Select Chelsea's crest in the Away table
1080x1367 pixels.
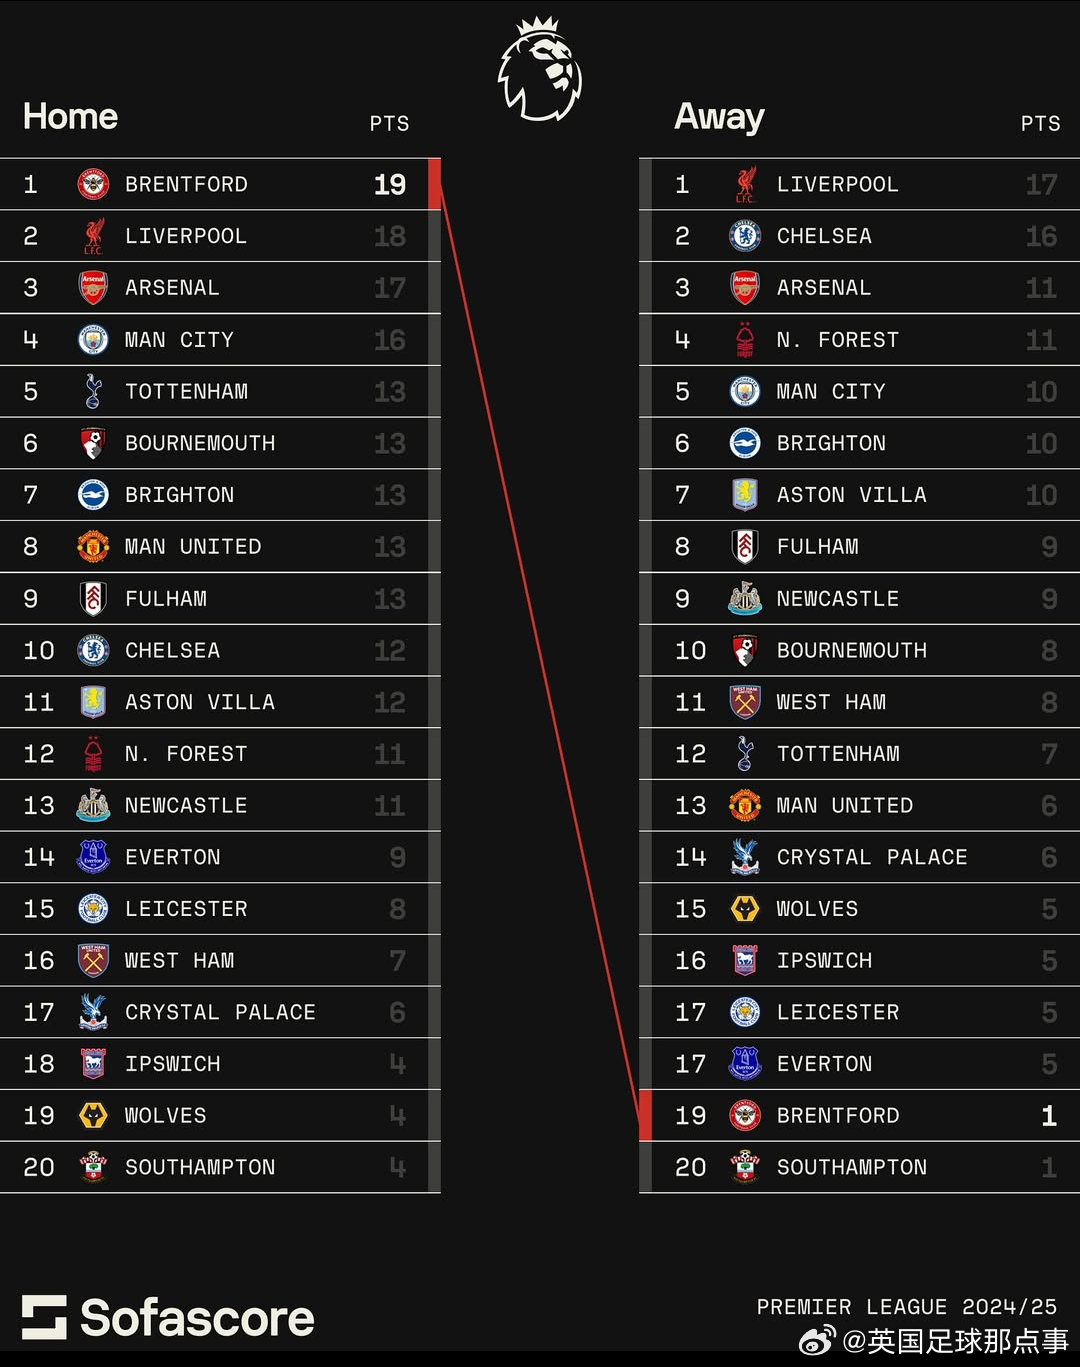745,236
